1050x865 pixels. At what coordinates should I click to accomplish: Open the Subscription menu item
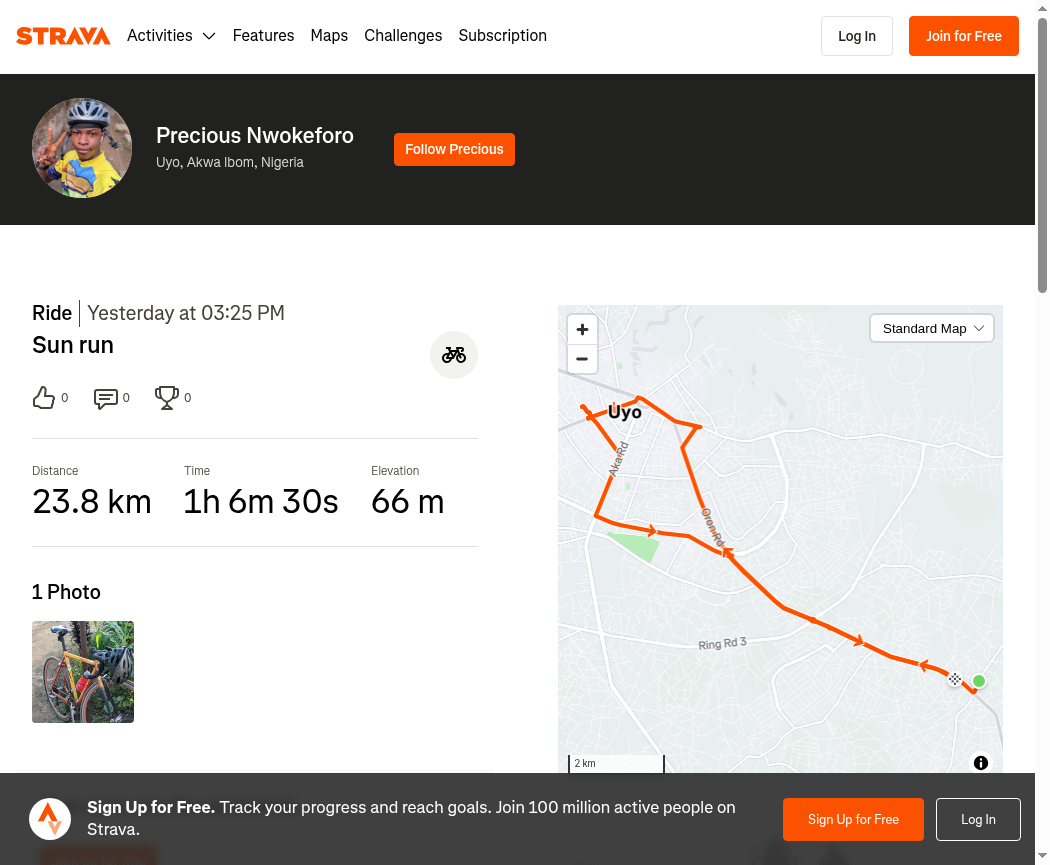[502, 36]
